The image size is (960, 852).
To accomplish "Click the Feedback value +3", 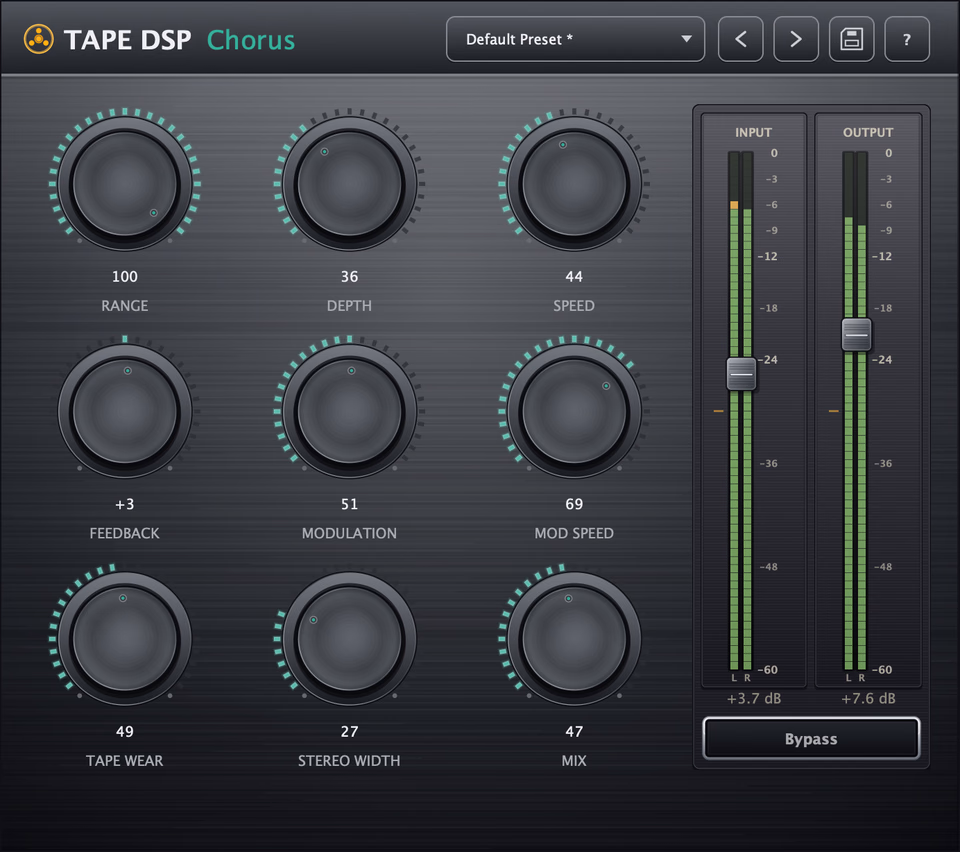I will coord(125,504).
